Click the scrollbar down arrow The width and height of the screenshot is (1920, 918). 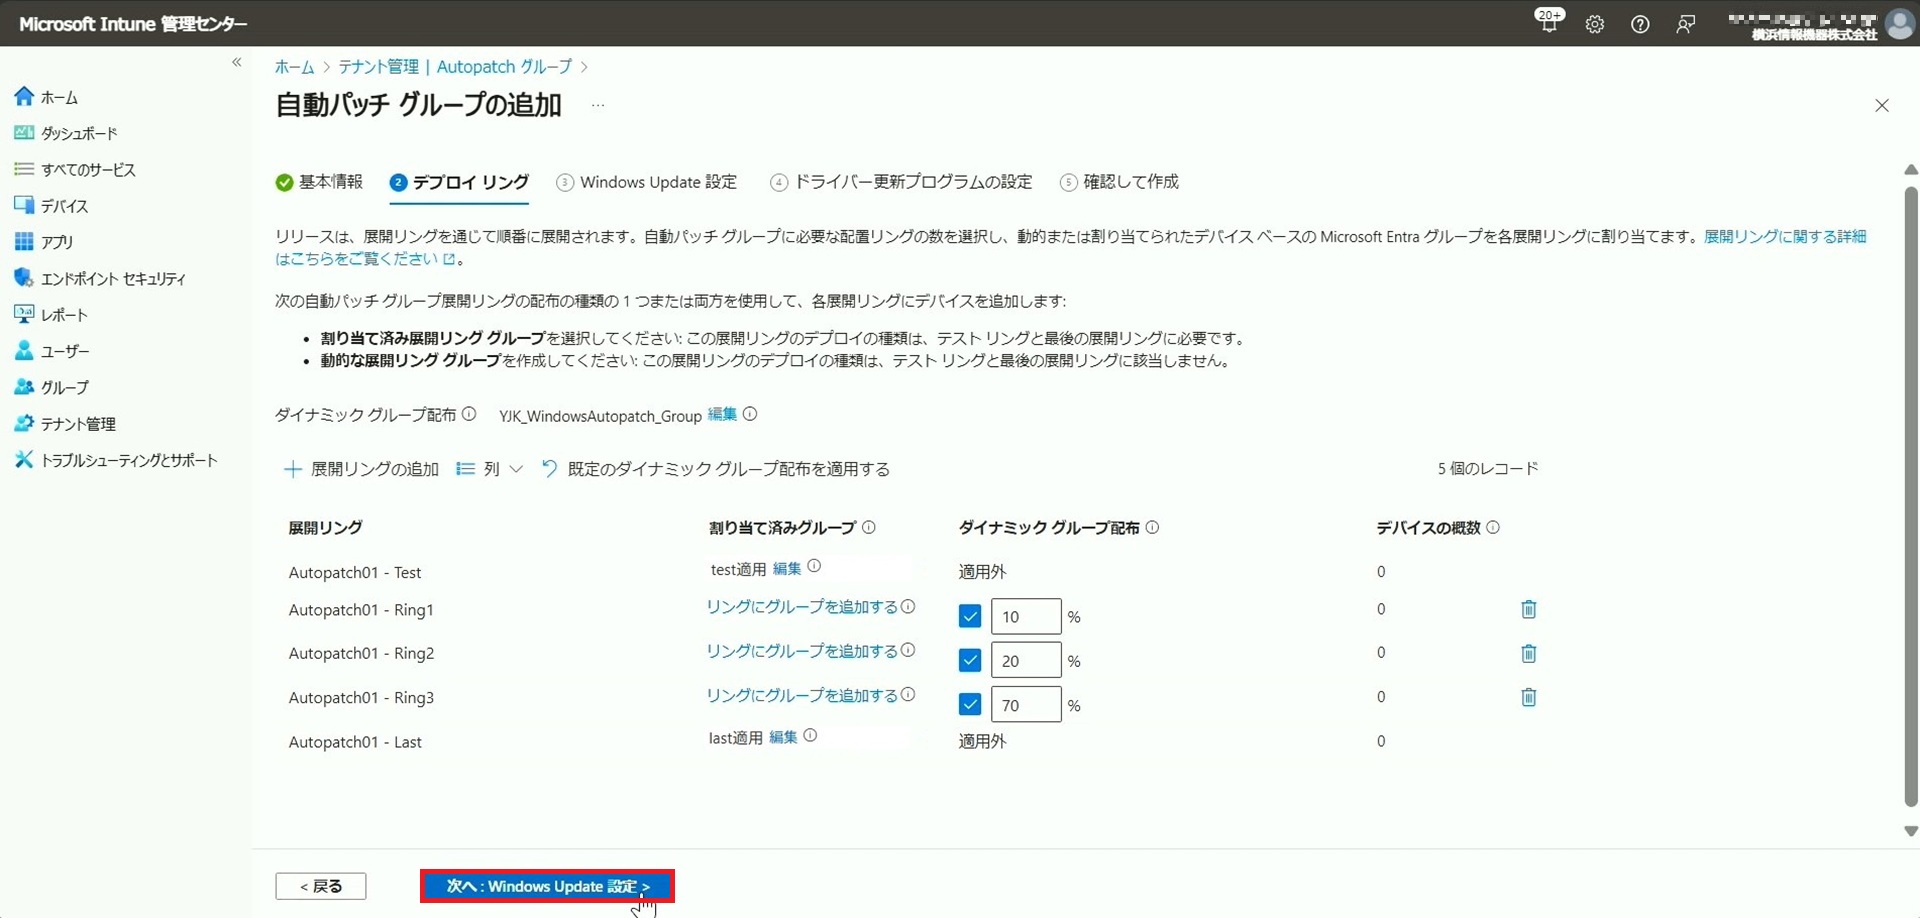click(x=1911, y=831)
